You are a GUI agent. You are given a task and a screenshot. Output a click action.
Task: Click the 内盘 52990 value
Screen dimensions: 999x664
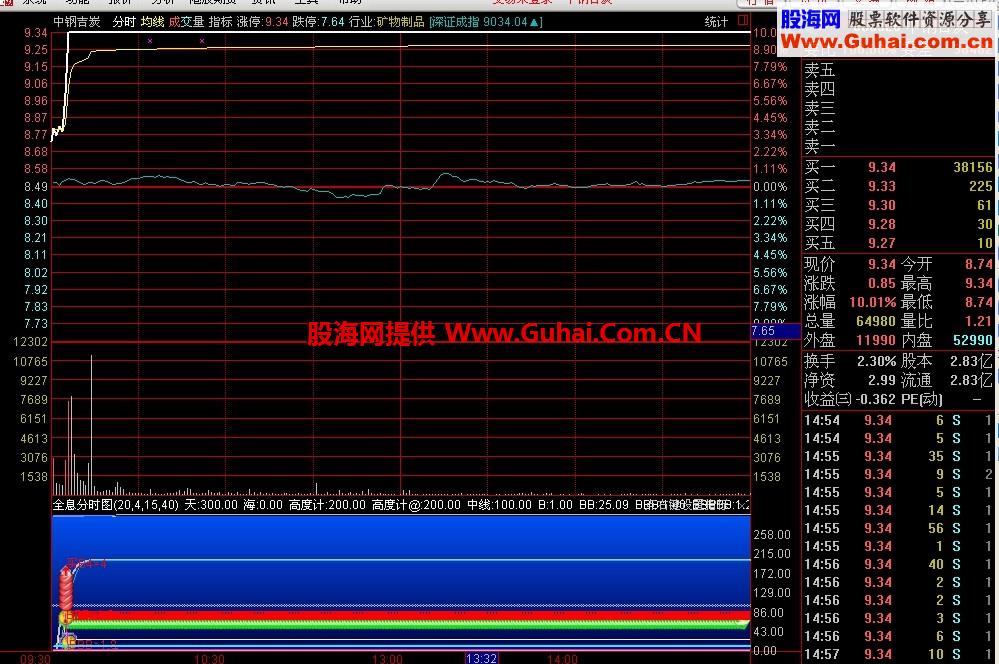973,340
